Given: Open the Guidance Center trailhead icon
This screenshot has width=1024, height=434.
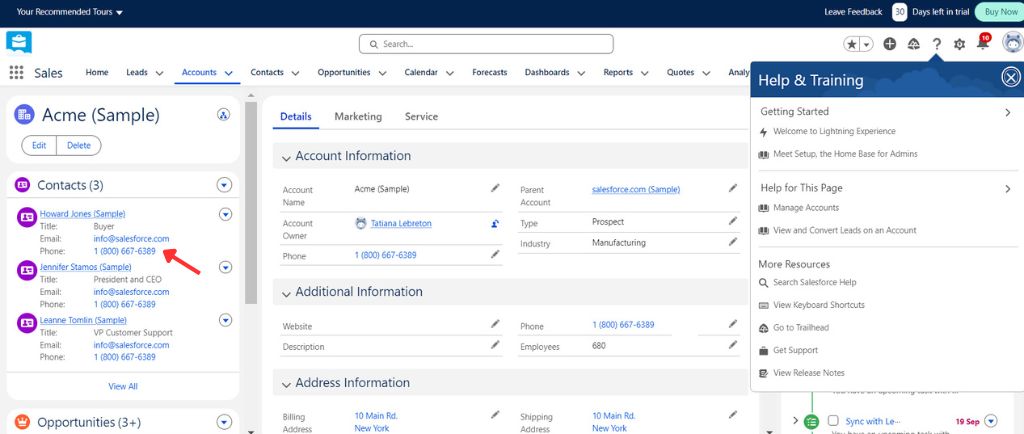Looking at the screenshot, I should [914, 44].
